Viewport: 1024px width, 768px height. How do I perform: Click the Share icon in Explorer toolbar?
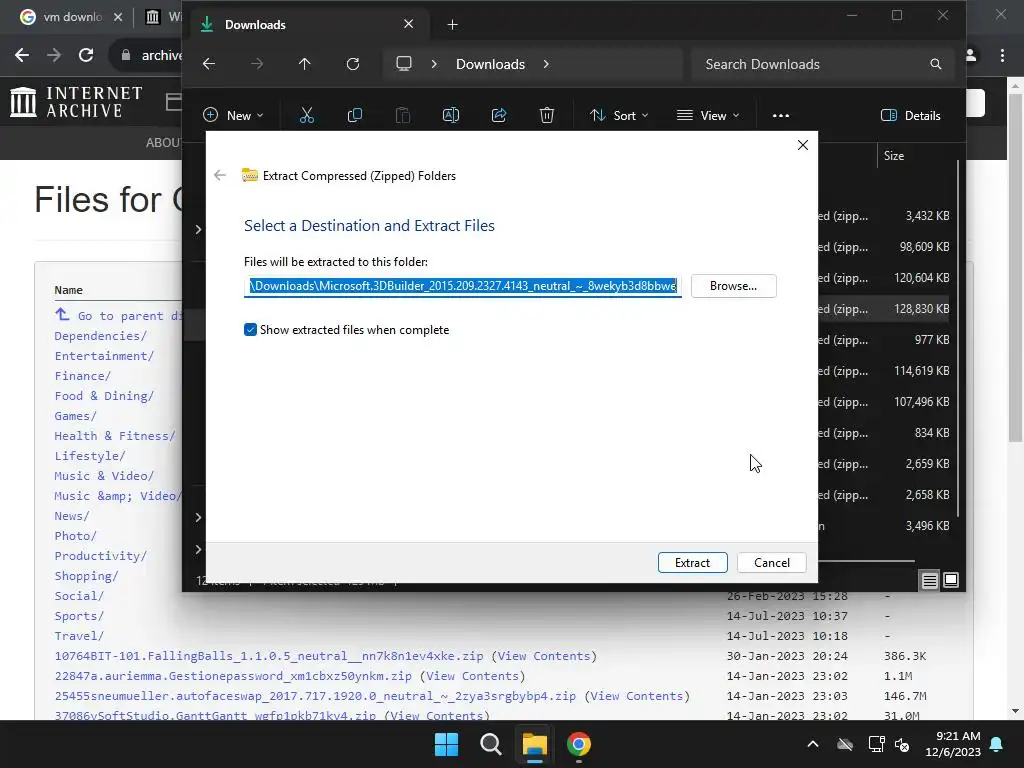tap(499, 116)
